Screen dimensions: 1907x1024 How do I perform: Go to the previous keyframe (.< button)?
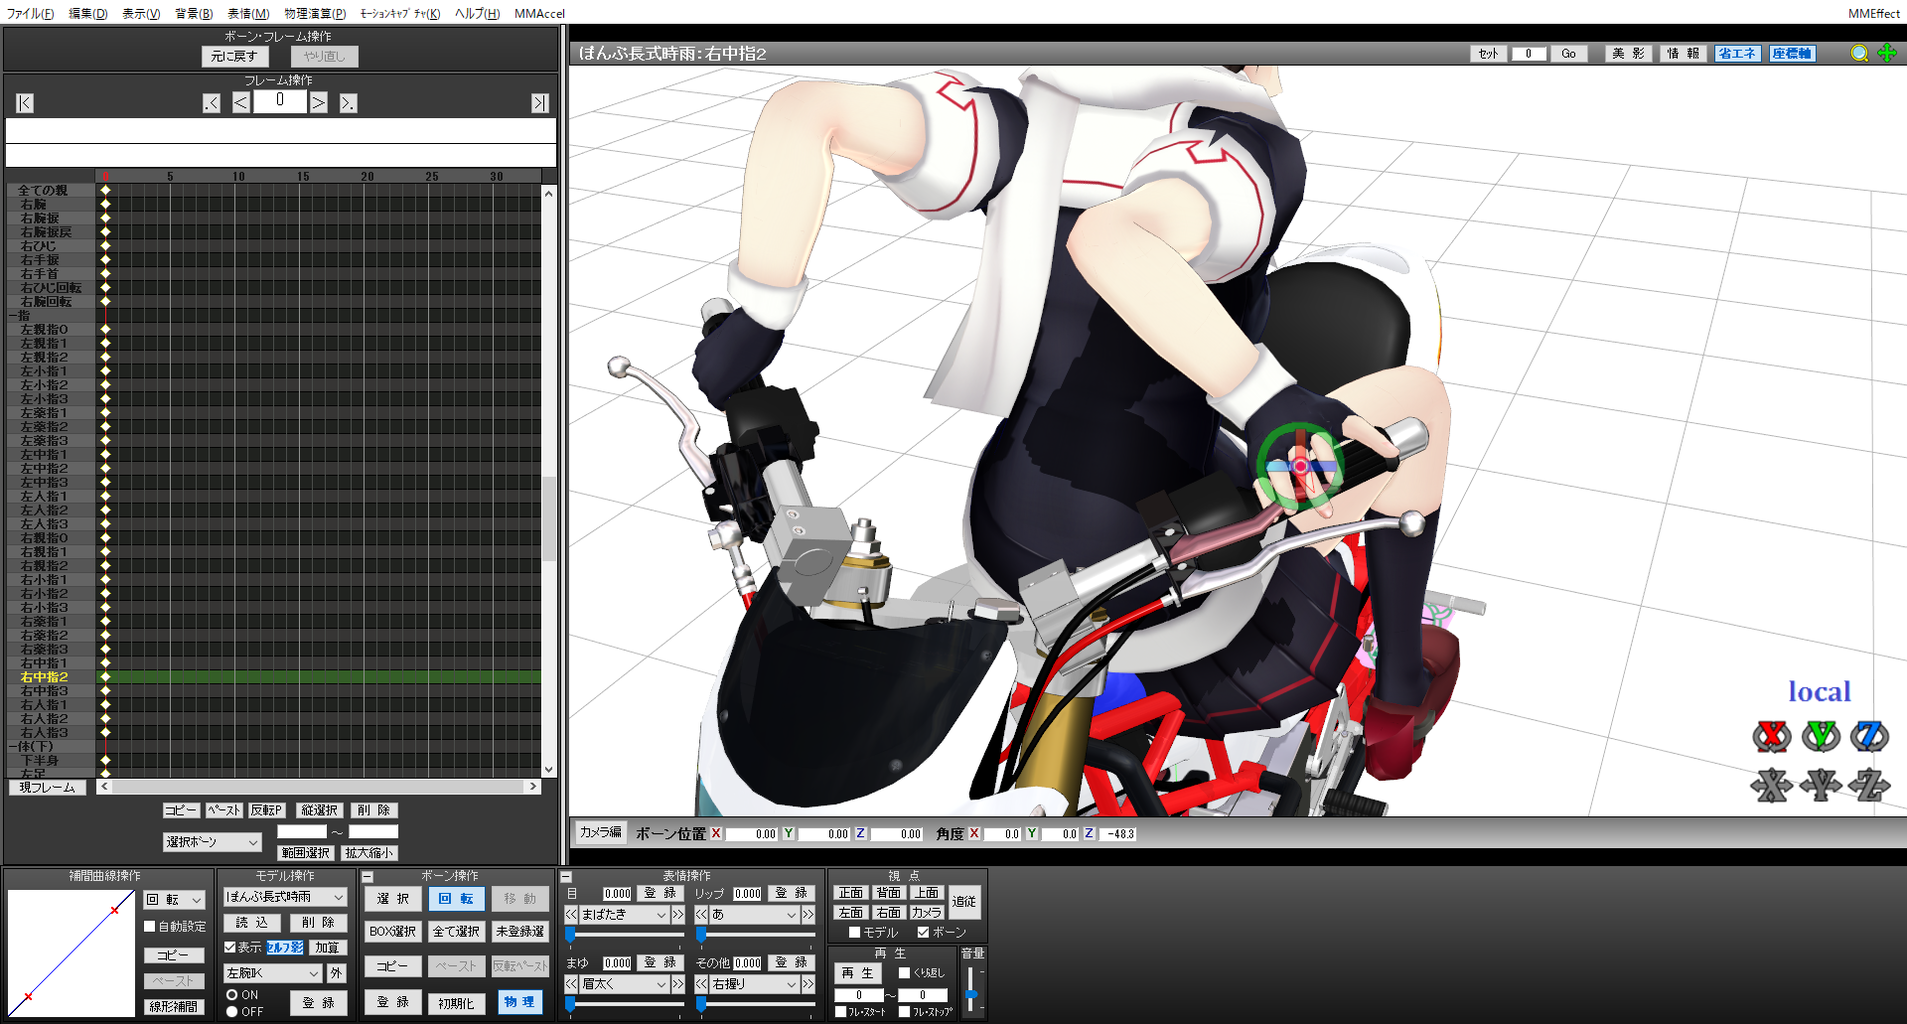click(x=211, y=103)
